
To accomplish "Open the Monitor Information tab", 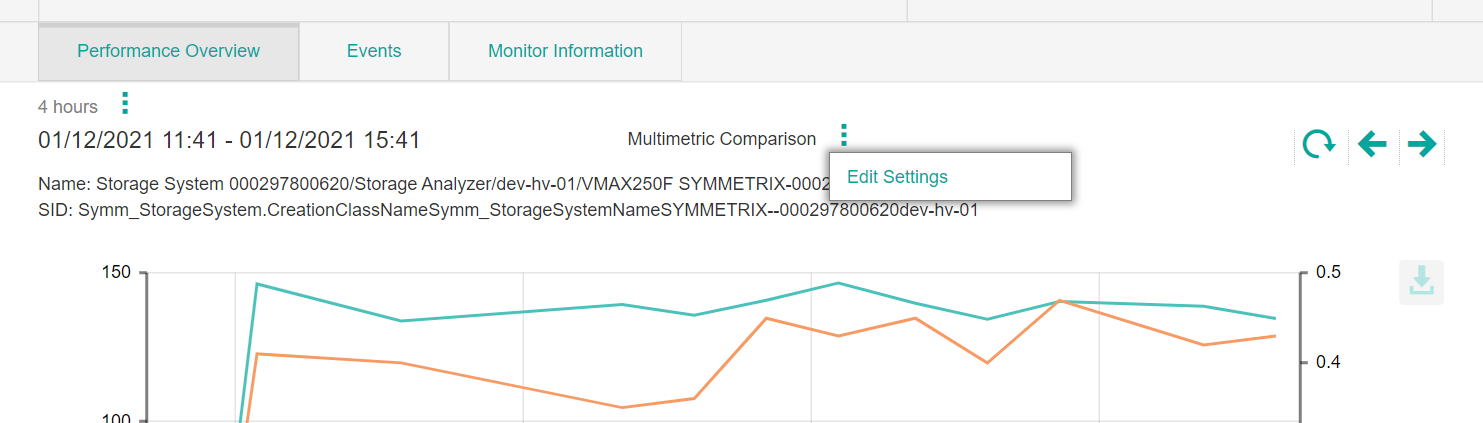I will point(565,51).
